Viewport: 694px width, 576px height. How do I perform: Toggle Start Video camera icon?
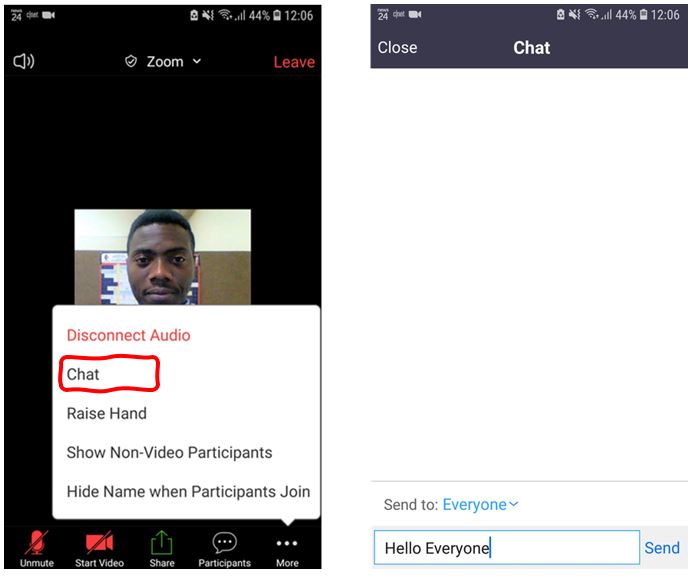(99, 543)
